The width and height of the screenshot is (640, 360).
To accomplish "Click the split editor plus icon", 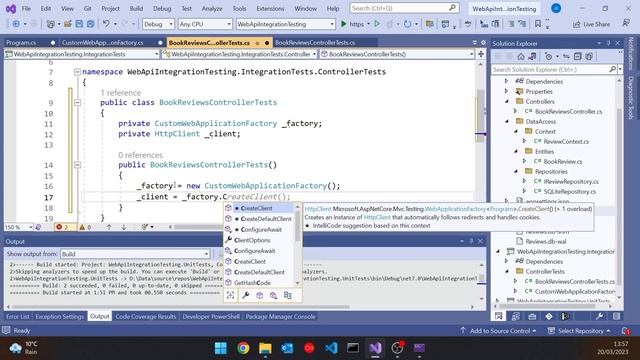I will tap(481, 54).
